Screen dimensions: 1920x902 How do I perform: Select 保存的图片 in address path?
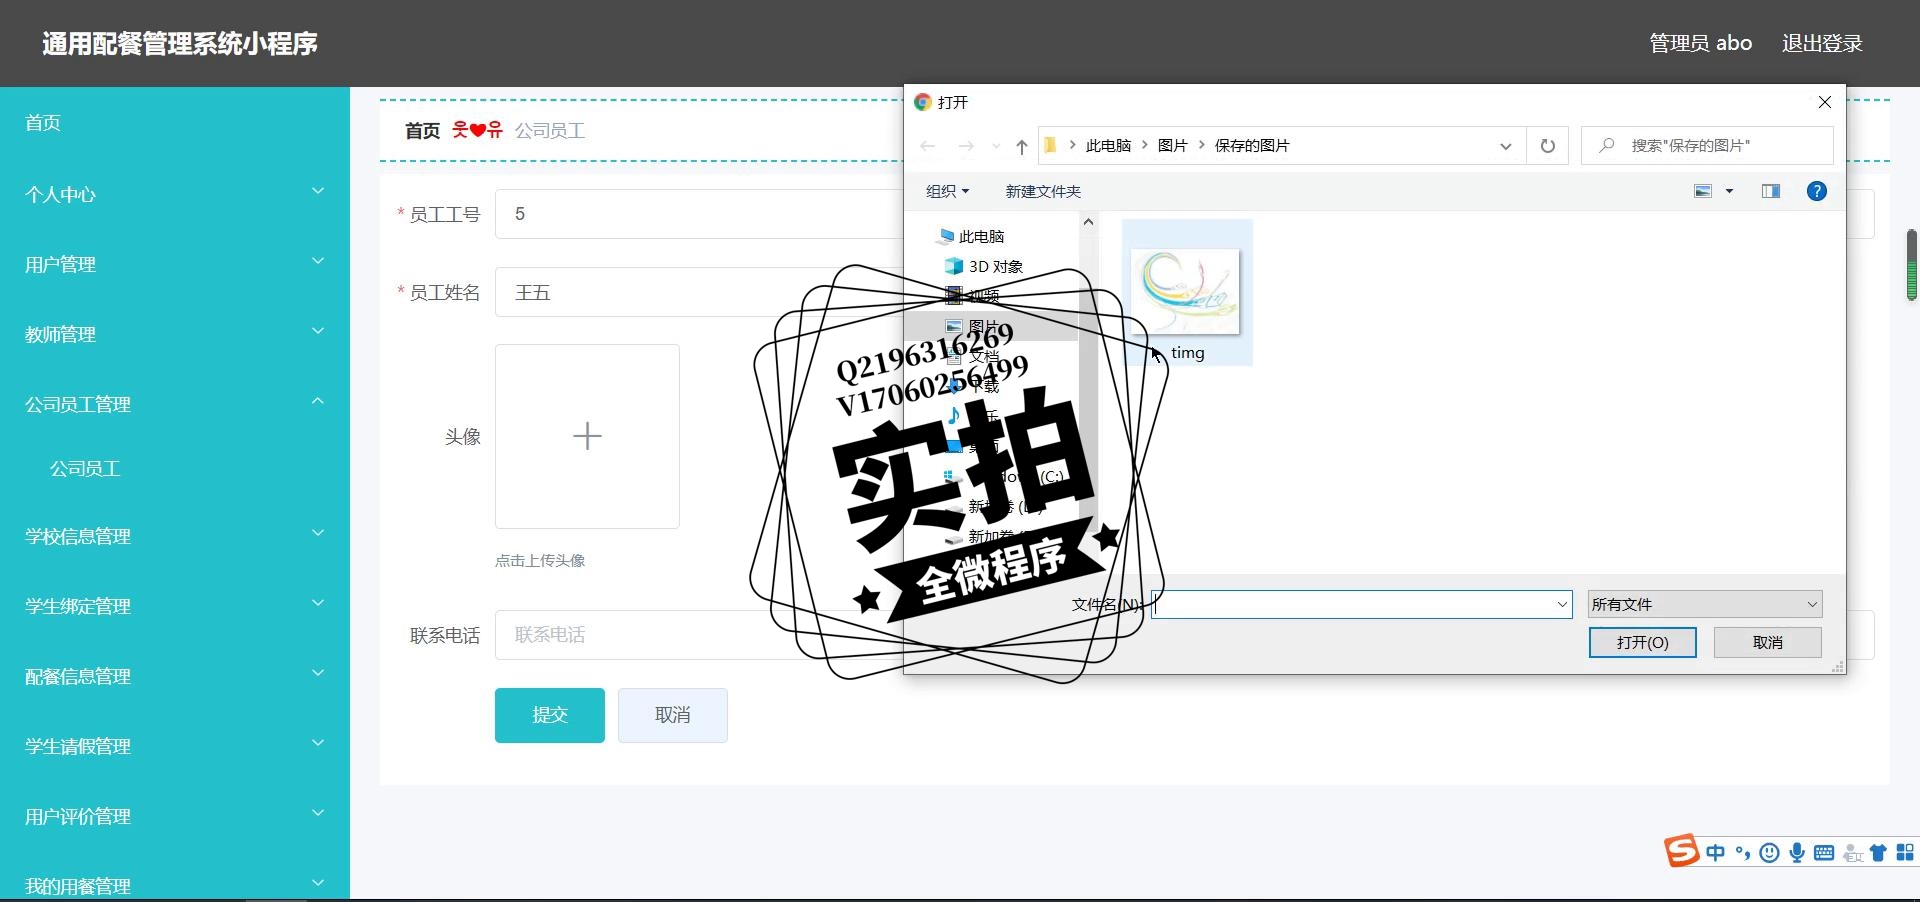[1252, 146]
